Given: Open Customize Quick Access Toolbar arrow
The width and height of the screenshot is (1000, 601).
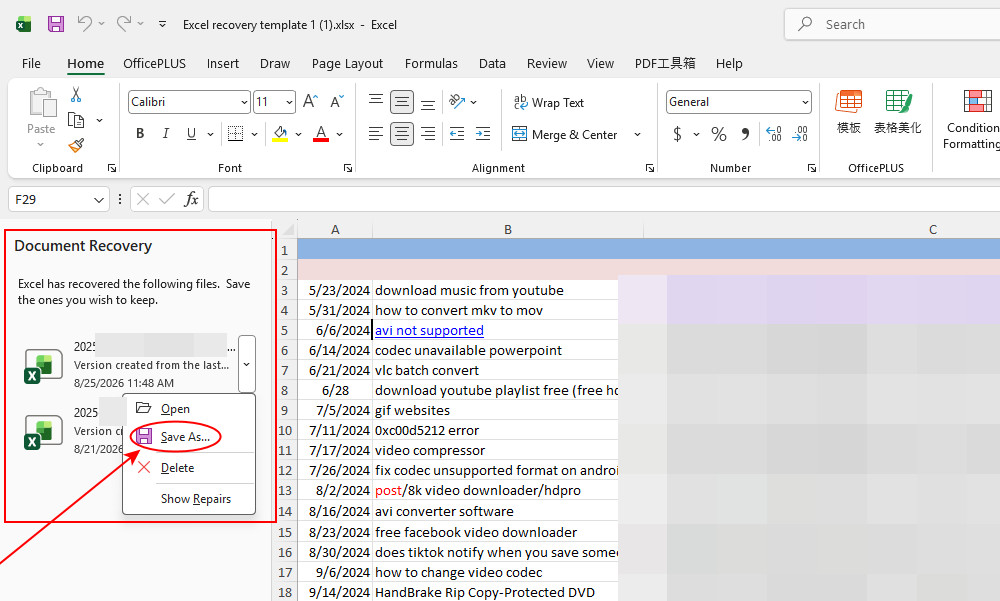Looking at the screenshot, I should click(163, 24).
